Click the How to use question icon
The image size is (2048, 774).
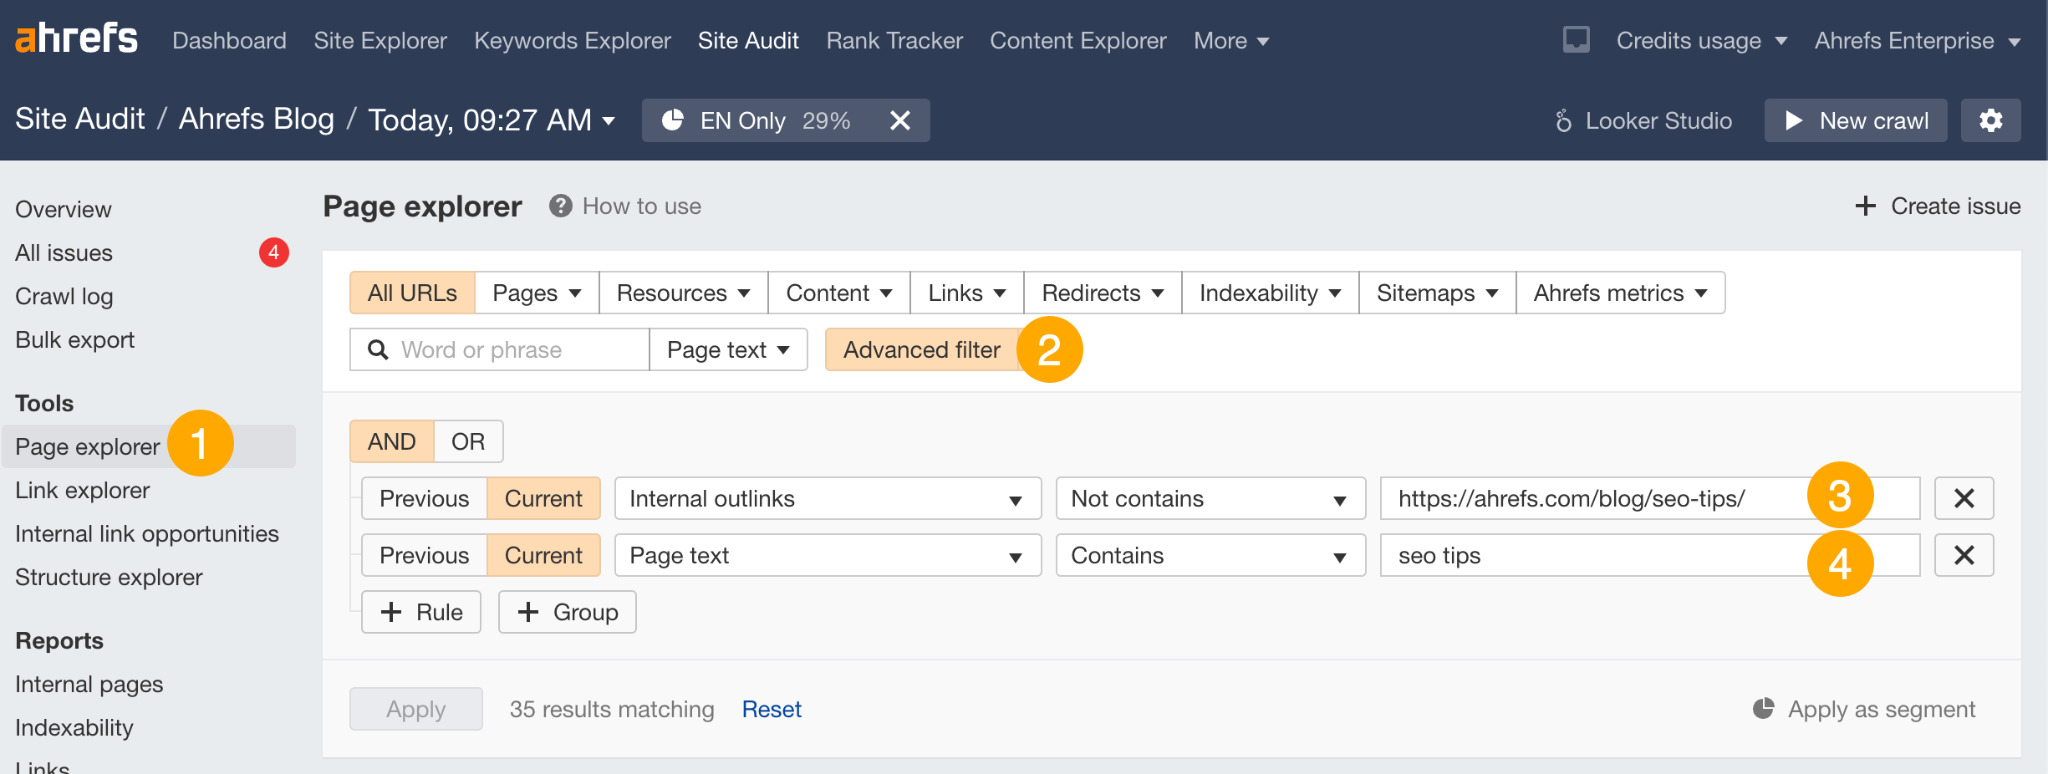coord(560,206)
